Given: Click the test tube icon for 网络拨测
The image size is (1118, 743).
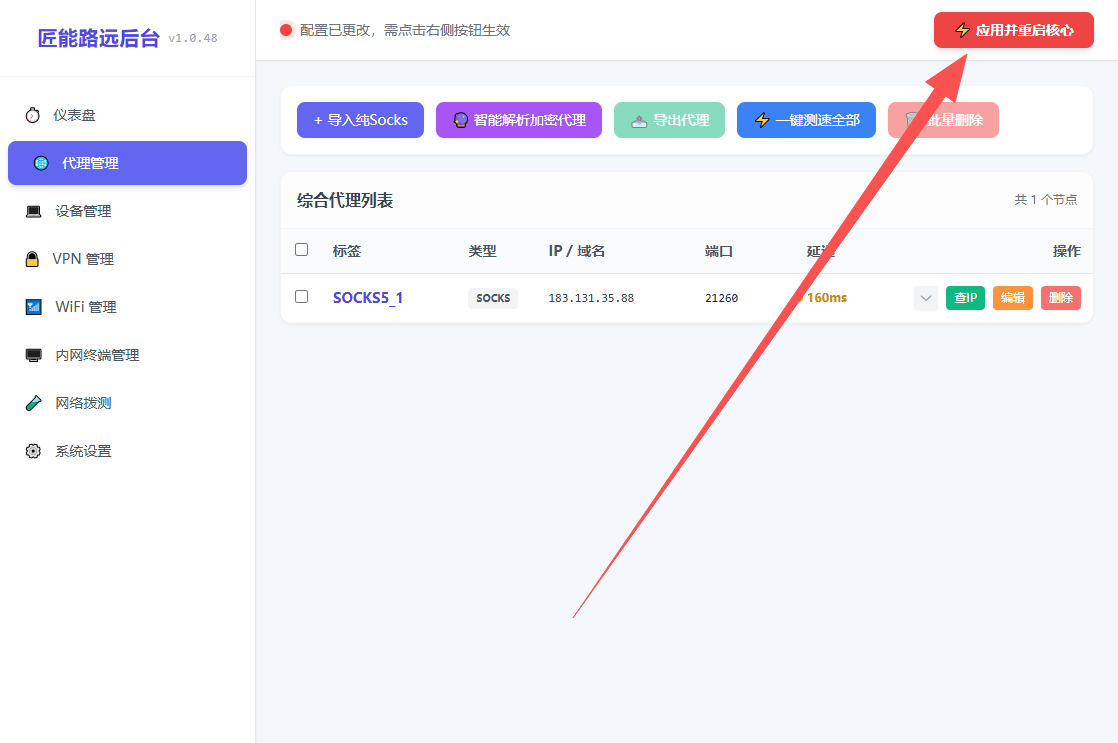Looking at the screenshot, I should point(34,403).
